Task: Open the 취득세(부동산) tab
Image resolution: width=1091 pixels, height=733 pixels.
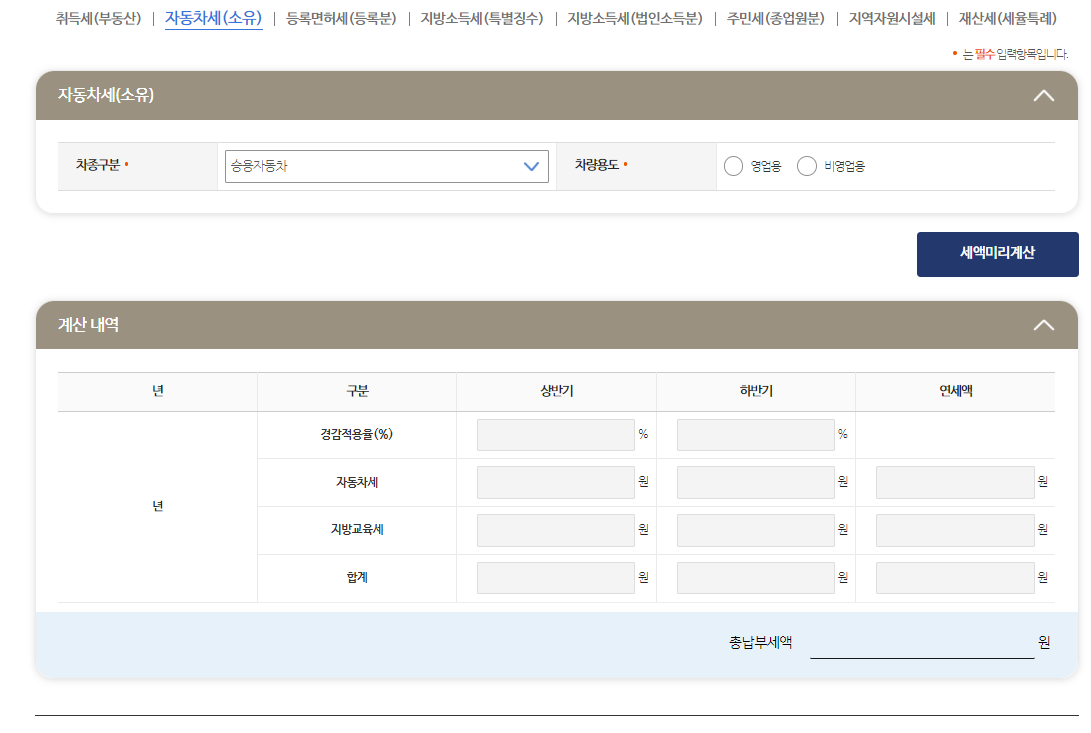Action: [x=98, y=19]
